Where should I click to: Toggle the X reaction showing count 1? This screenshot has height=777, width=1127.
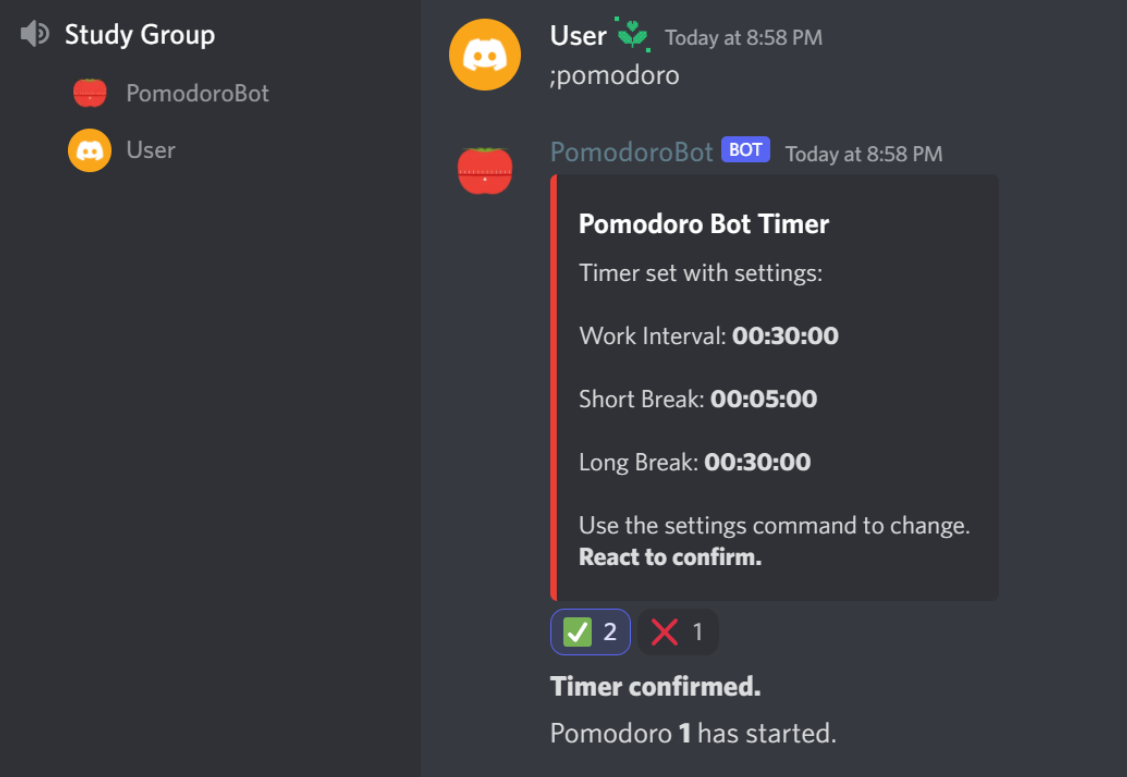pos(678,631)
